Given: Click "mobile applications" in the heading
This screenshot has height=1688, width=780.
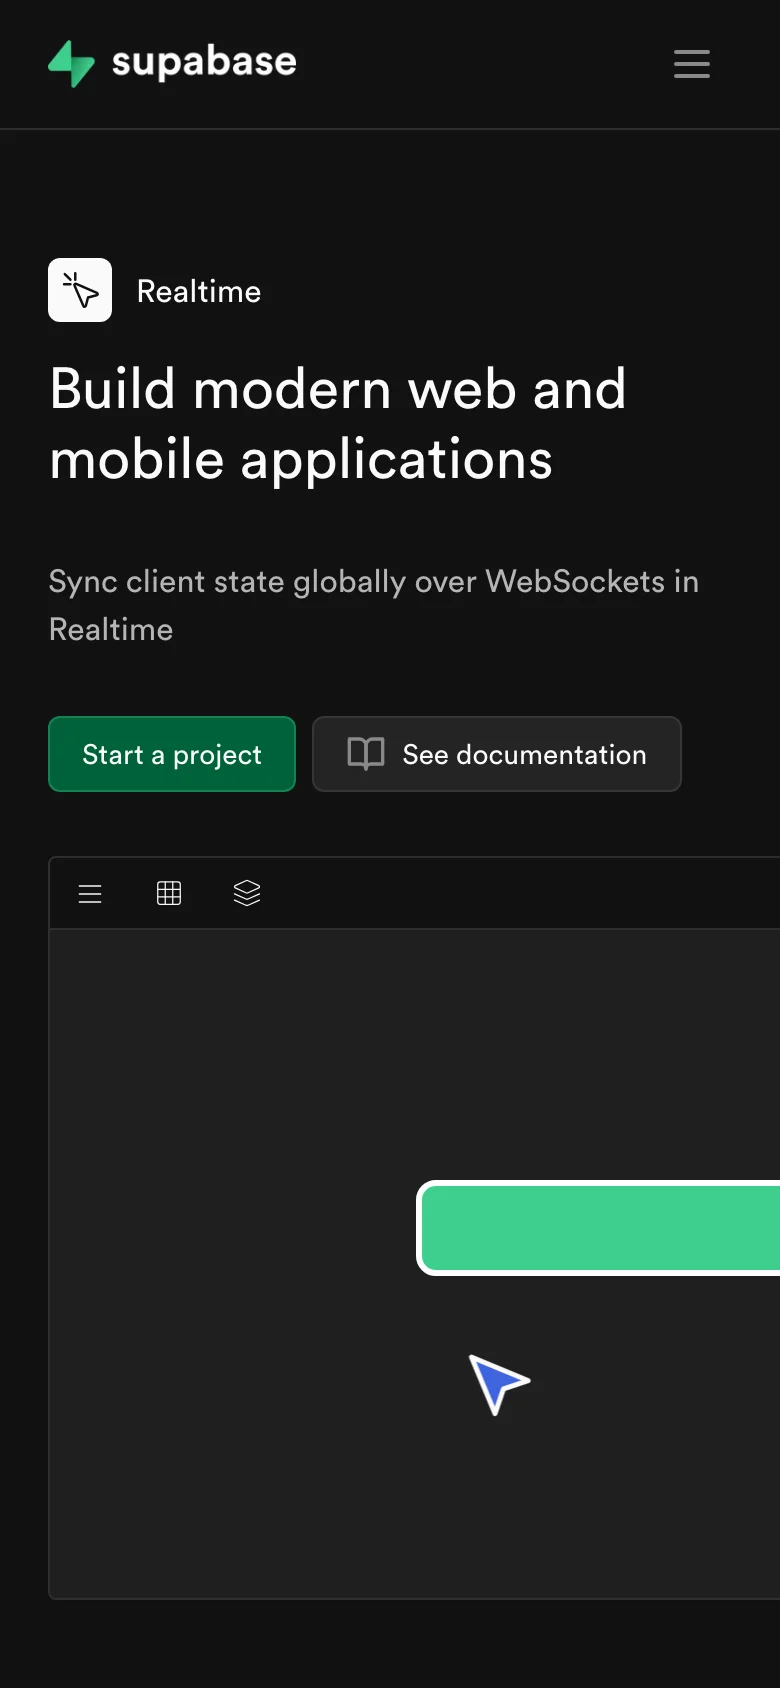Looking at the screenshot, I should (301, 460).
